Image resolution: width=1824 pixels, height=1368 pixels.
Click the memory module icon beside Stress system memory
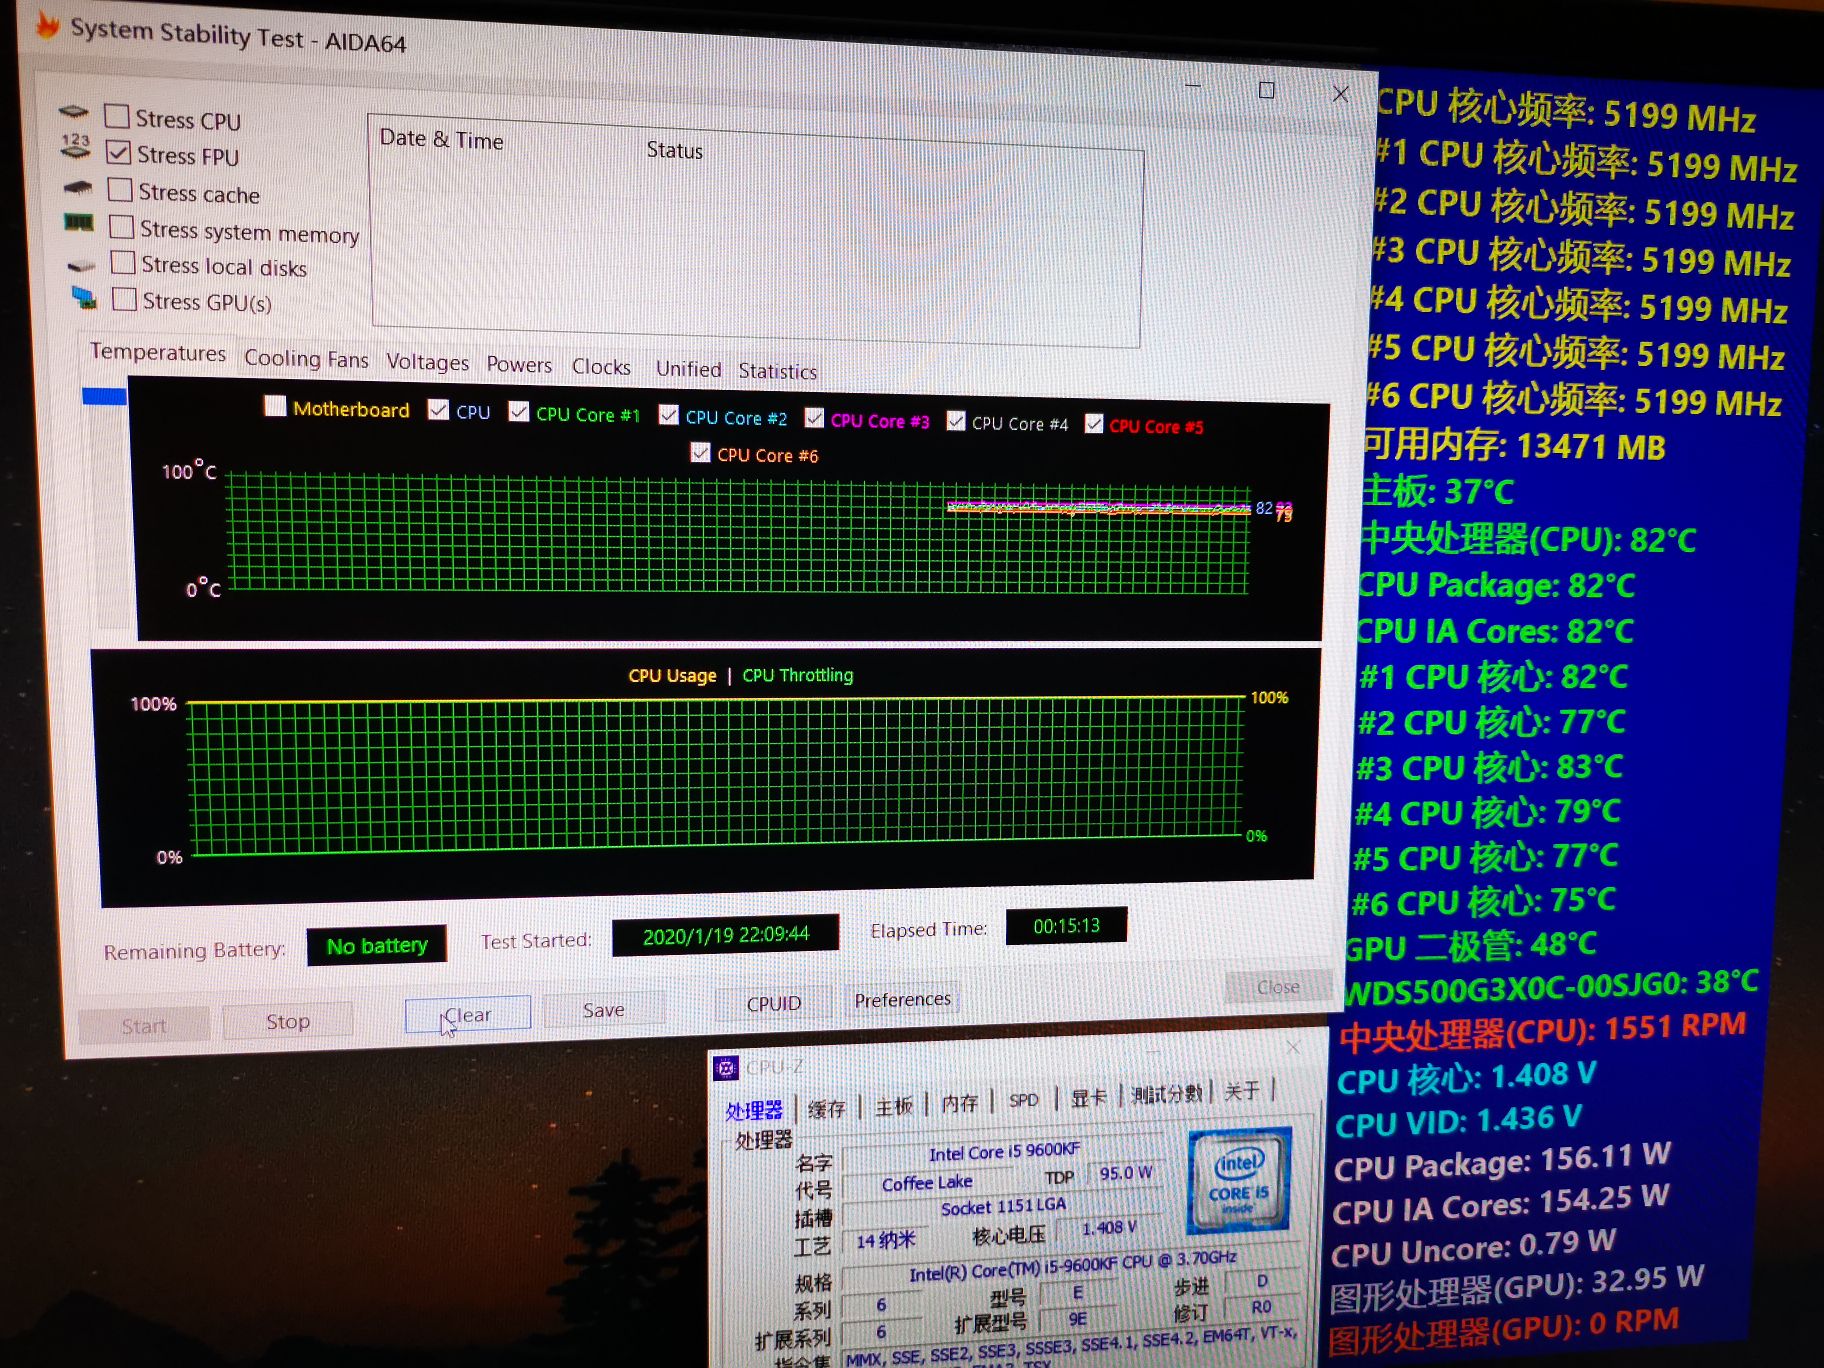[x=78, y=222]
